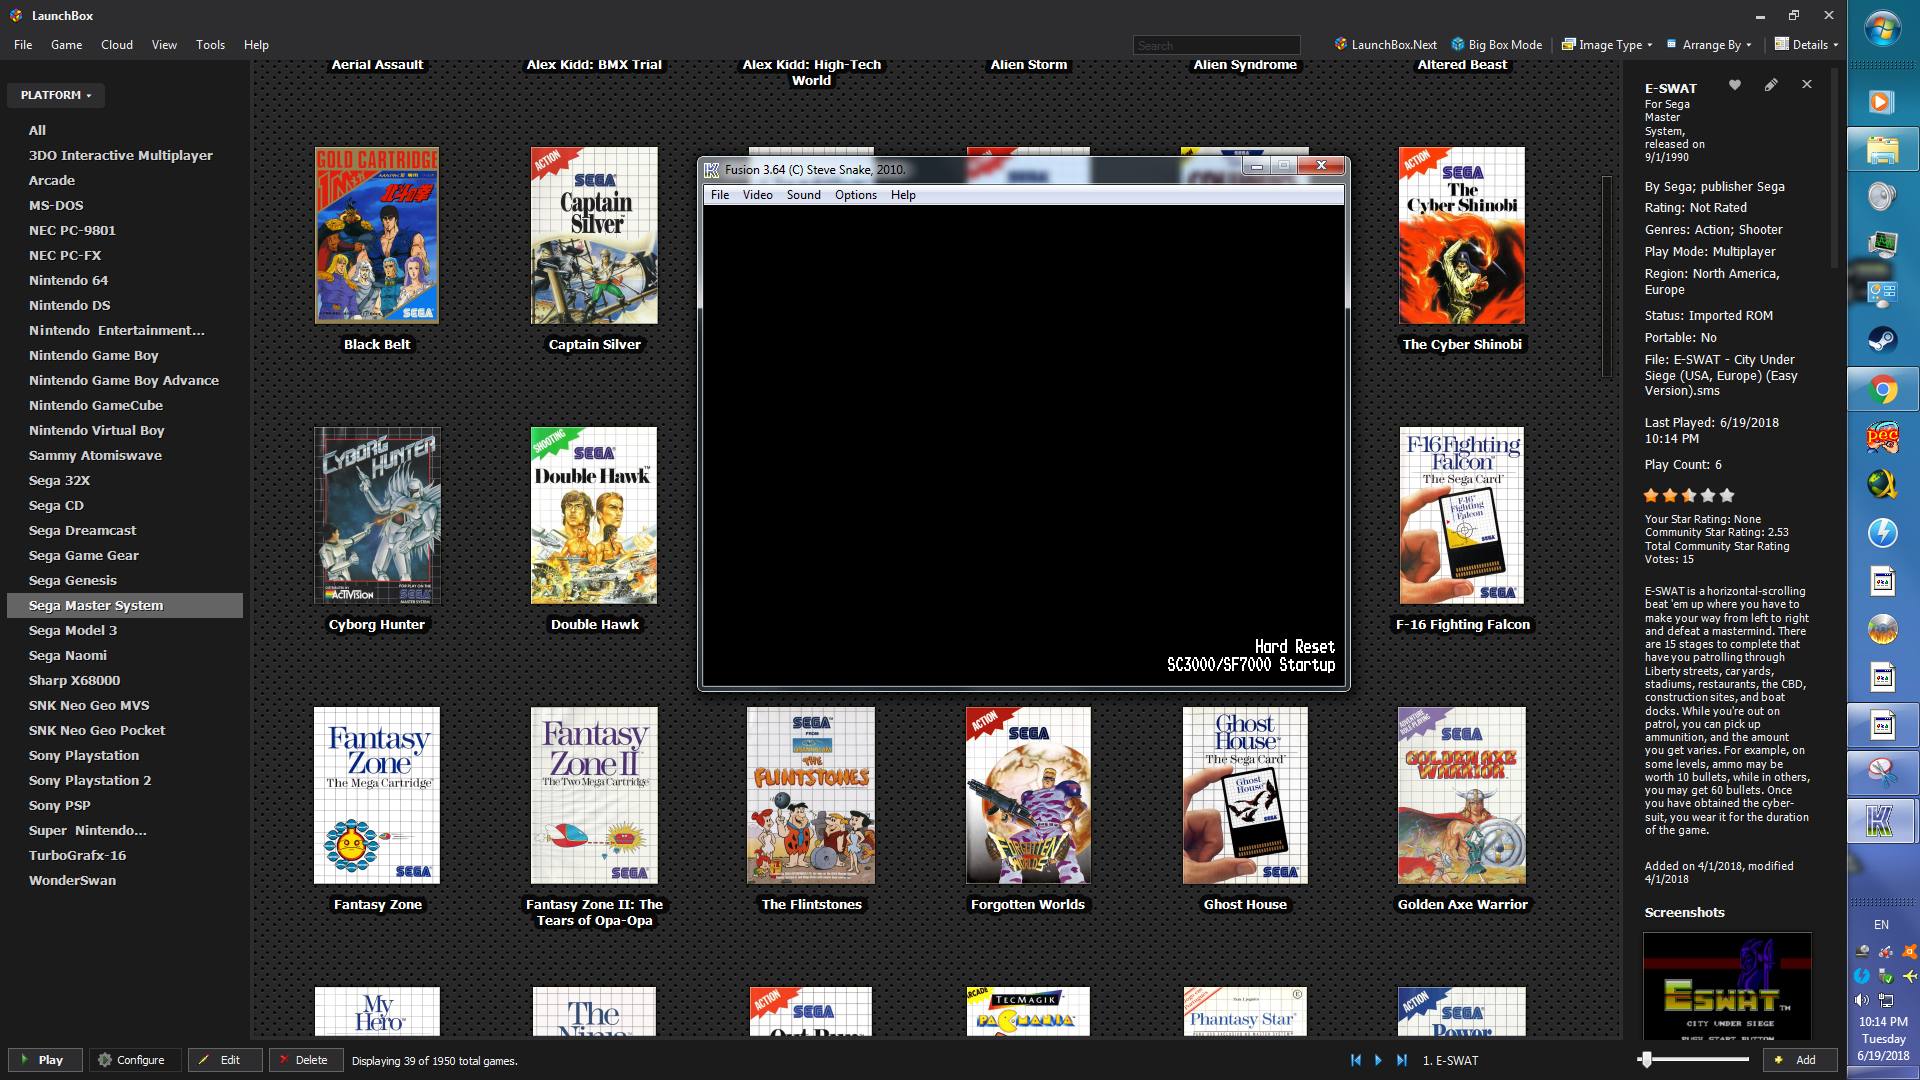Open the Fusion window Sound menu
This screenshot has height=1080, width=1920.
click(803, 195)
